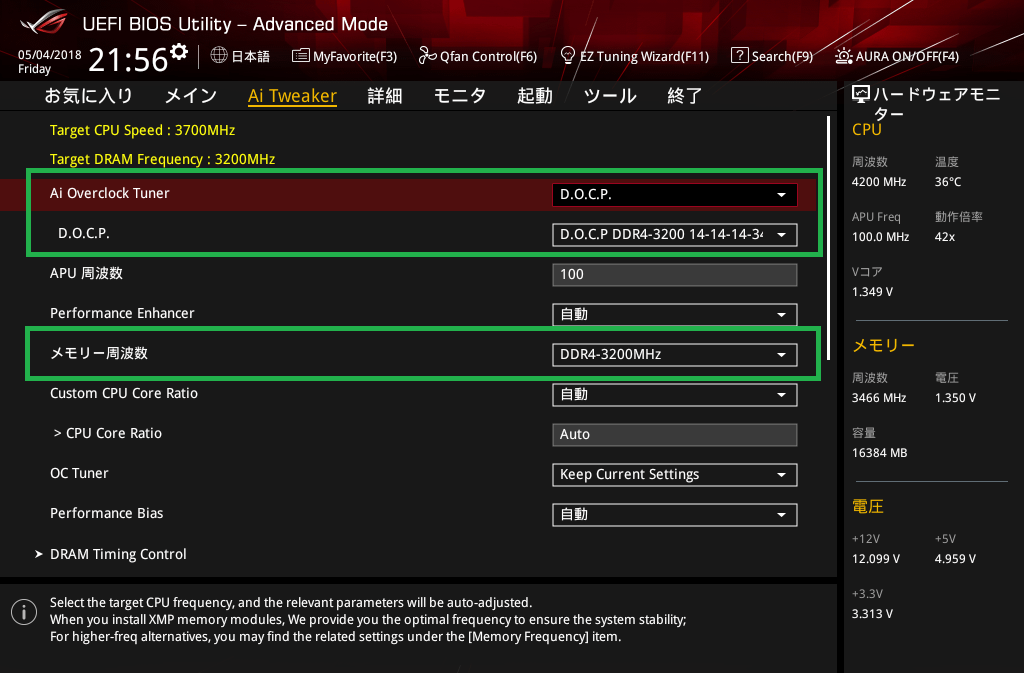The height and width of the screenshot is (673, 1024).
Task: Open Qfan Control(F6)
Action: tap(477, 56)
